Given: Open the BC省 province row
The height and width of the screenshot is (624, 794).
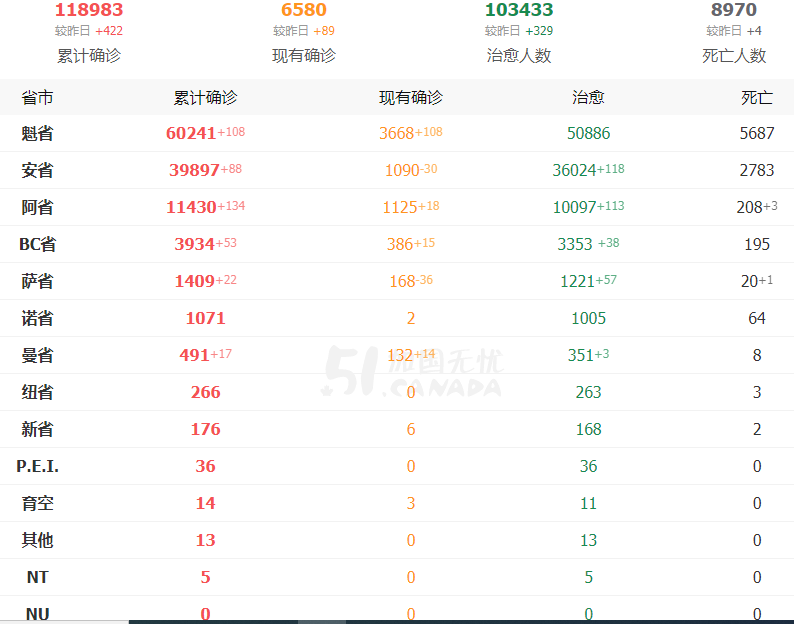Looking at the screenshot, I should click(x=397, y=244).
